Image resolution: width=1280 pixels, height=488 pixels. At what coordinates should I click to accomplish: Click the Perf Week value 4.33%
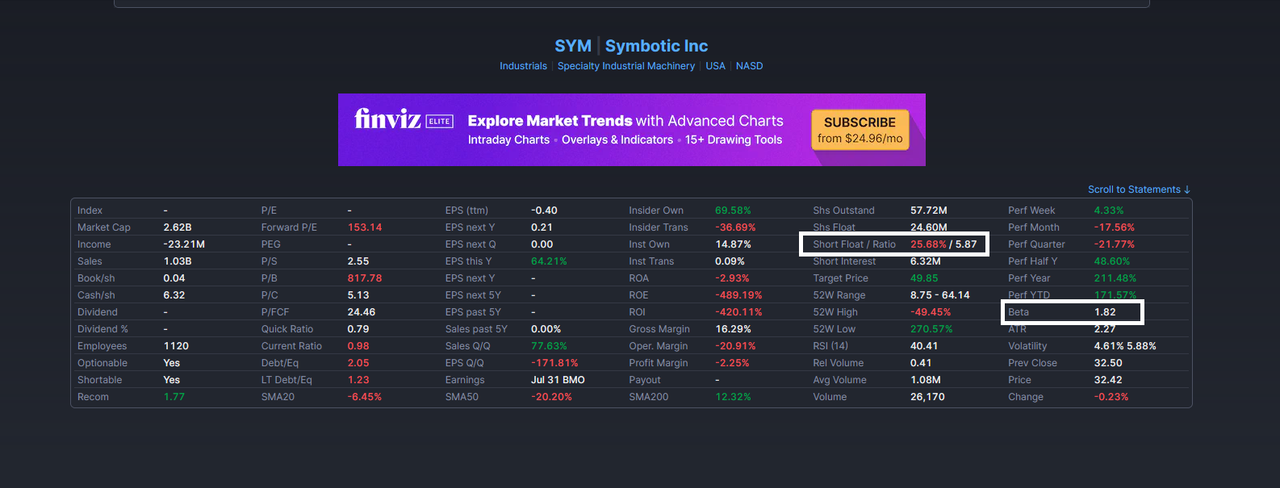[1110, 210]
